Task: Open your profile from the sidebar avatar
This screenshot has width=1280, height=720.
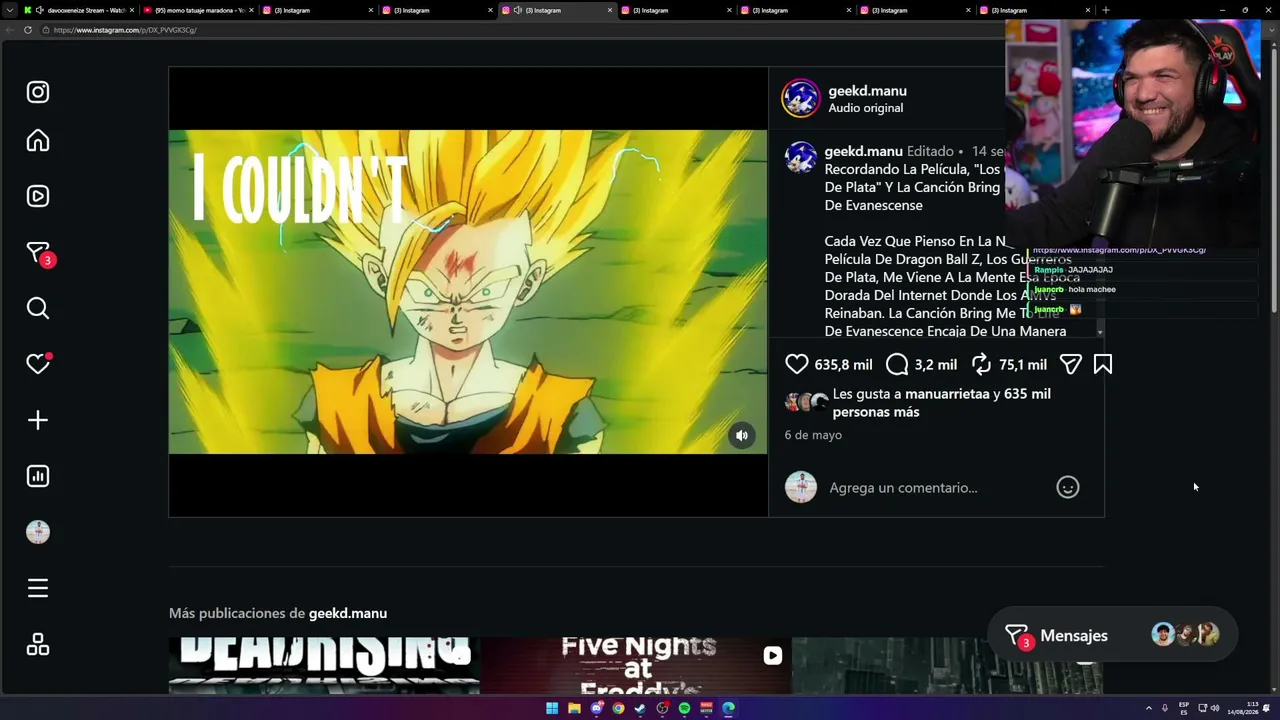Action: [x=38, y=532]
